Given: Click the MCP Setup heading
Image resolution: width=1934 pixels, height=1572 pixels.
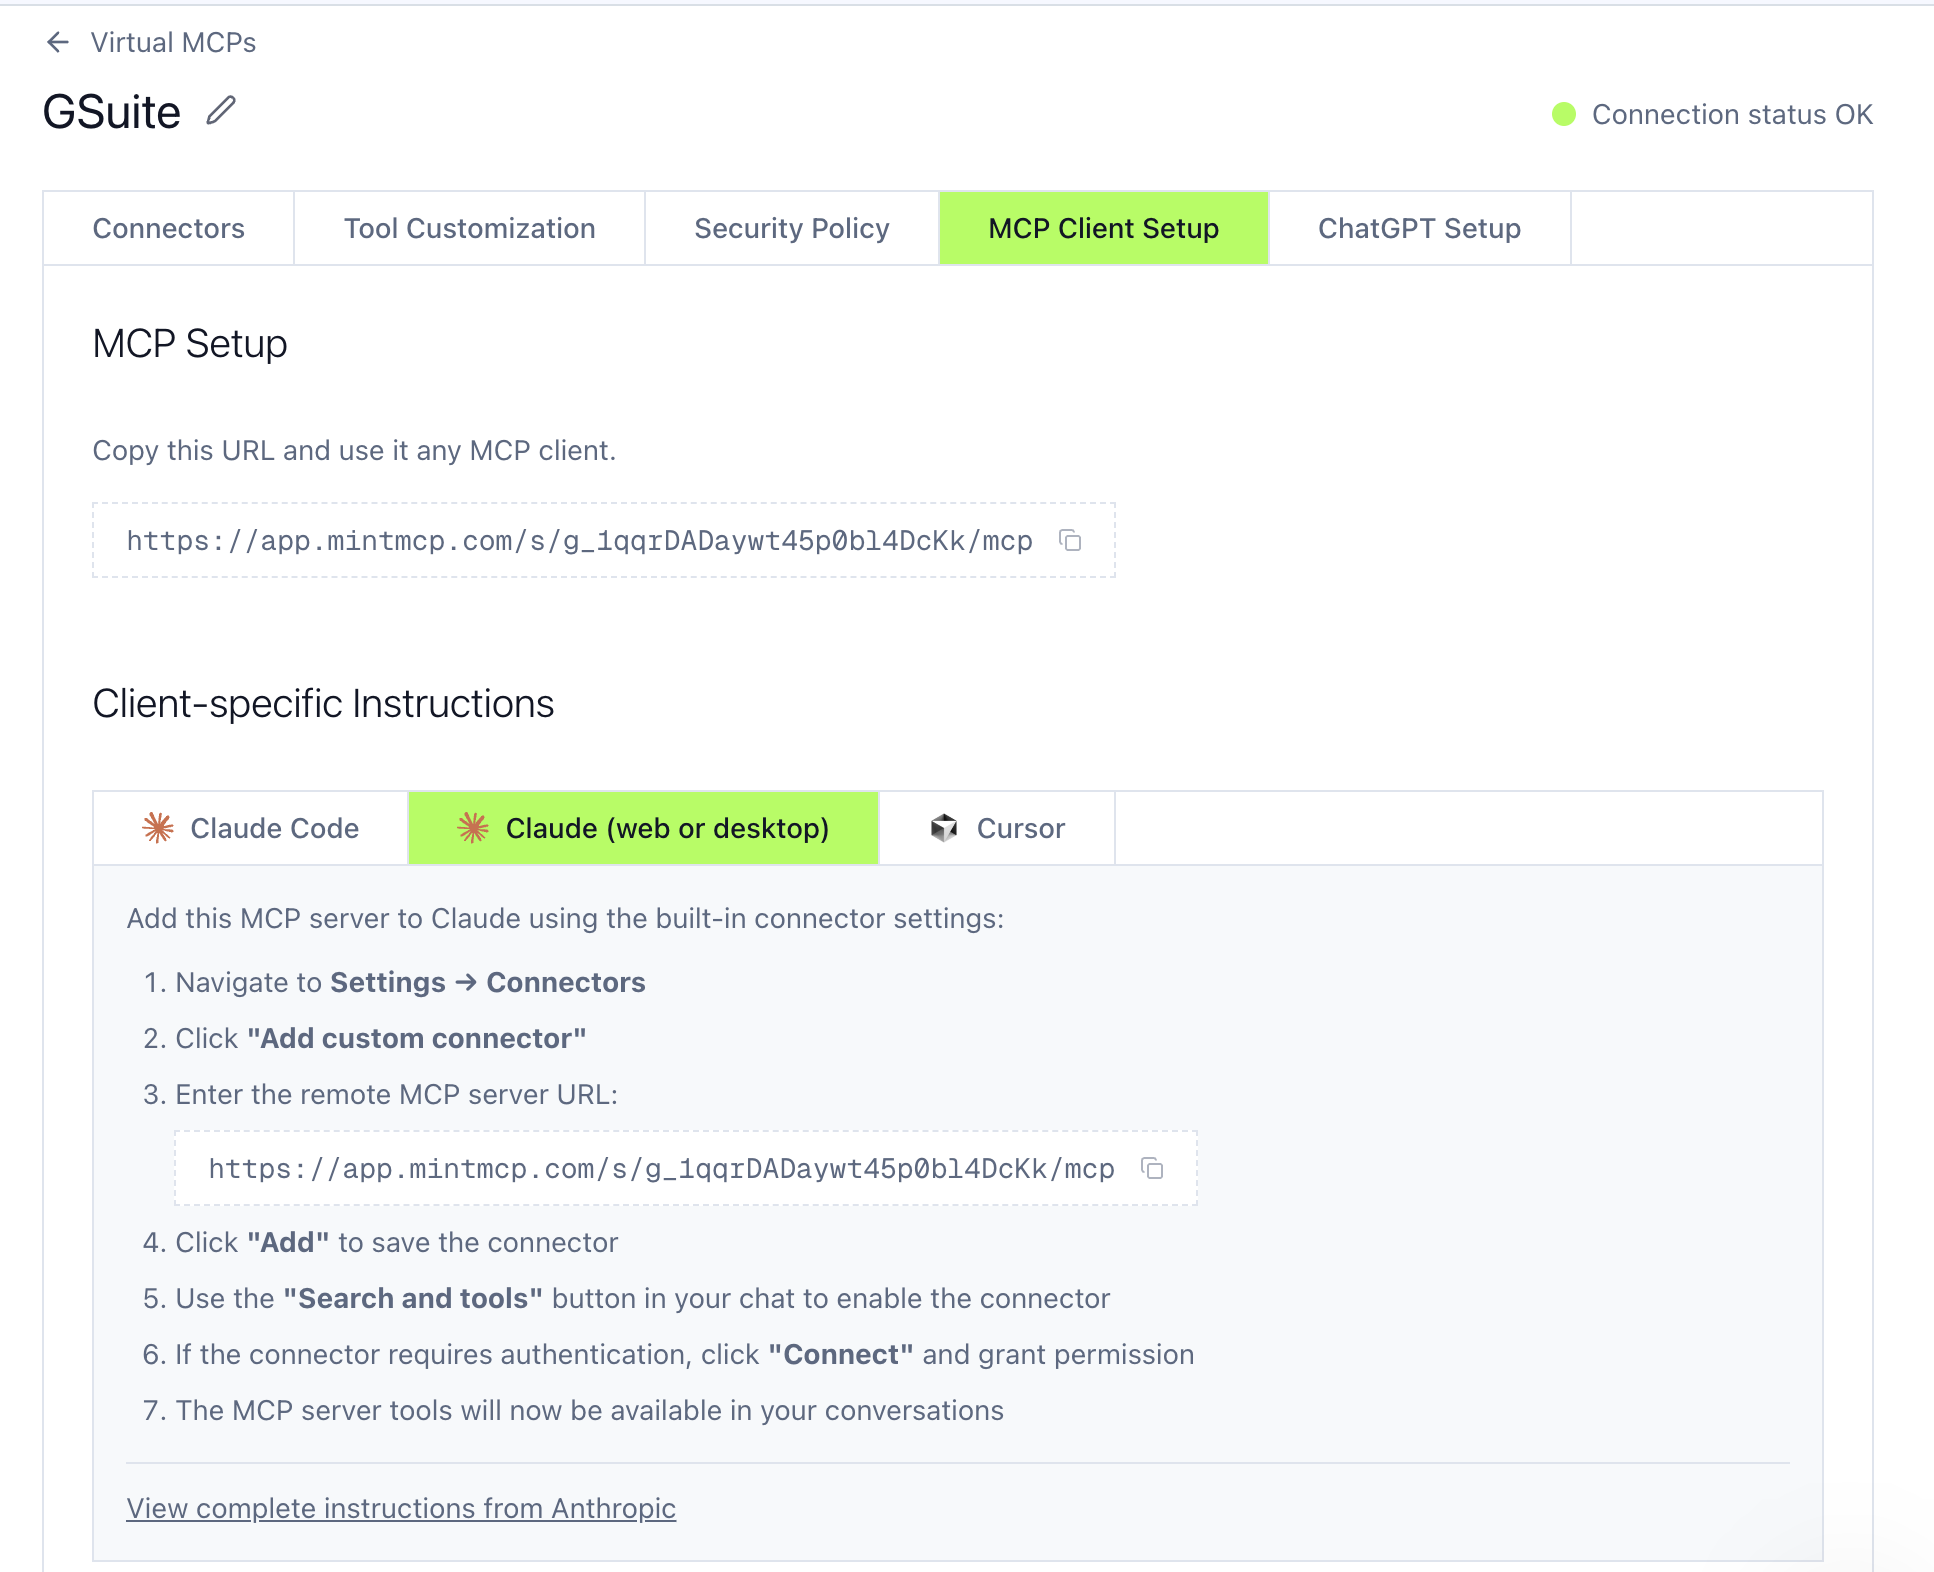Looking at the screenshot, I should point(190,343).
